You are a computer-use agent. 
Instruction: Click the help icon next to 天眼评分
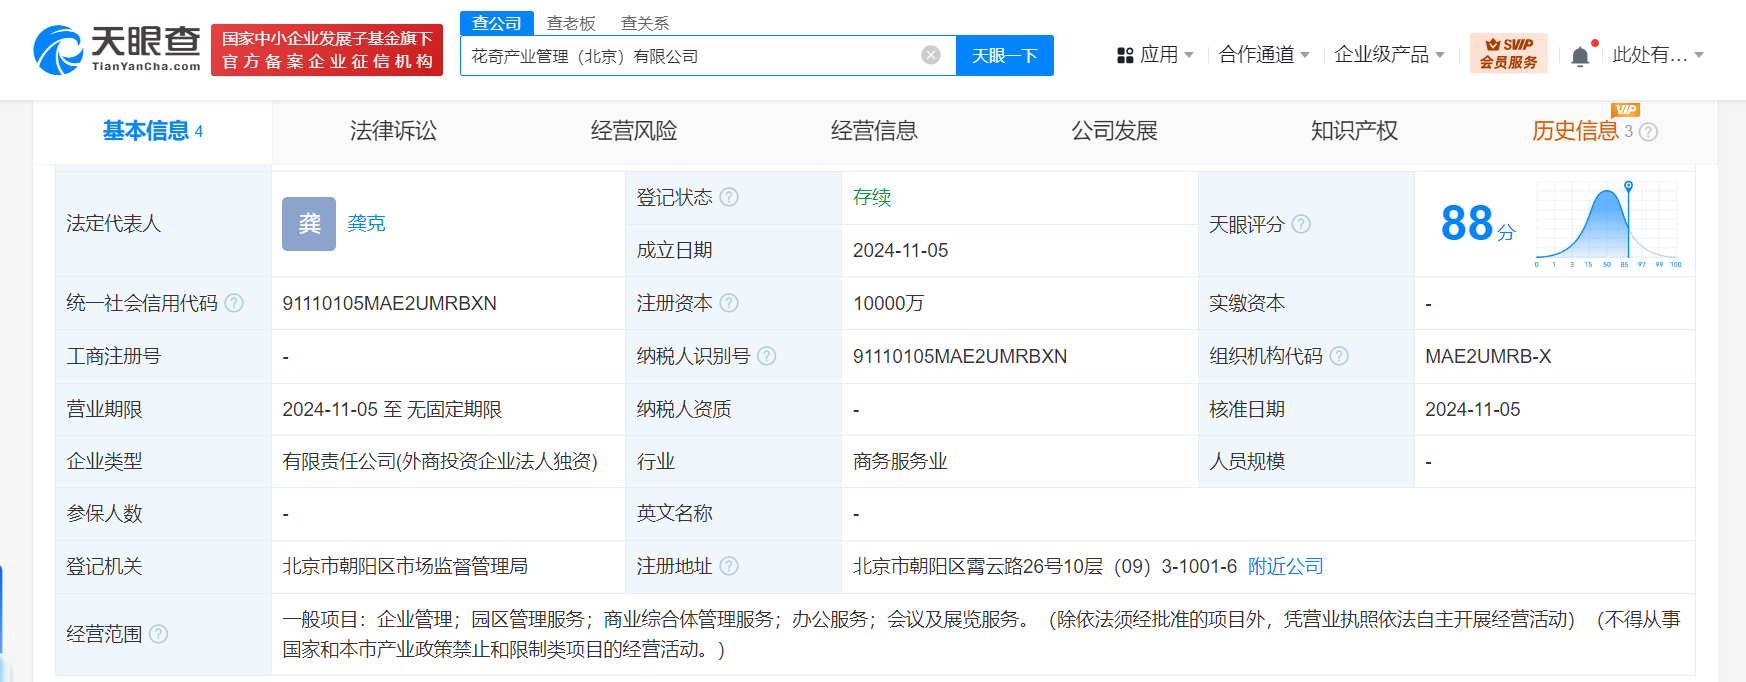[1301, 224]
